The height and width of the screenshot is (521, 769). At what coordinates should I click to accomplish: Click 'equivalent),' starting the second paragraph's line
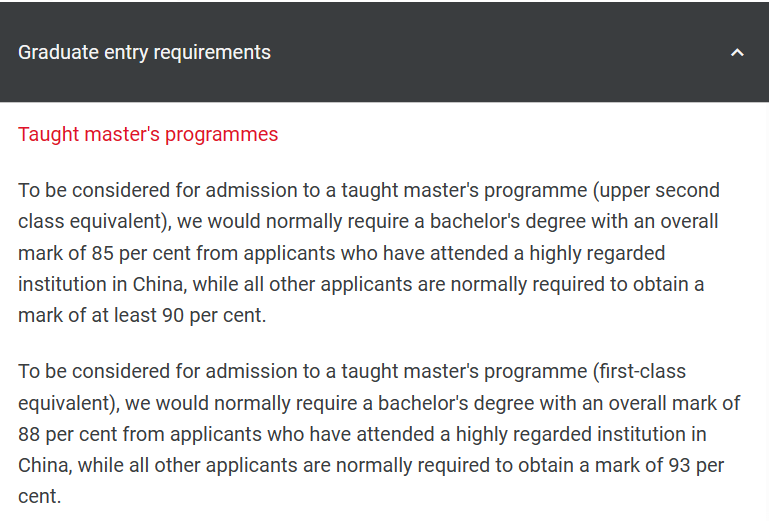point(69,404)
